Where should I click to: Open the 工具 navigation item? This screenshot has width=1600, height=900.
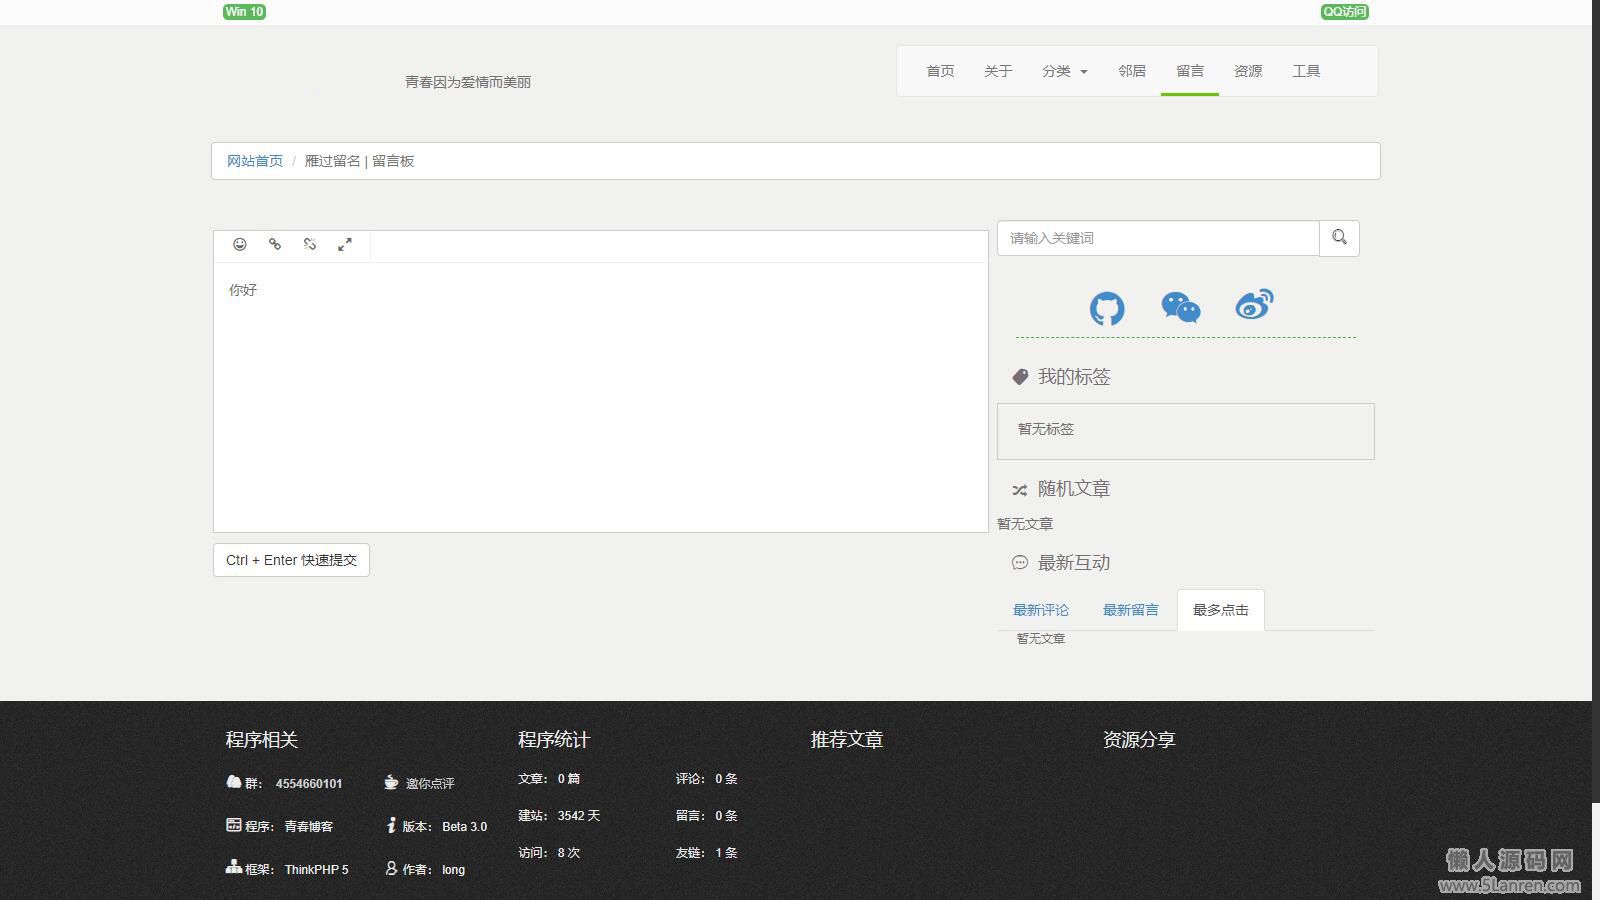(x=1306, y=71)
